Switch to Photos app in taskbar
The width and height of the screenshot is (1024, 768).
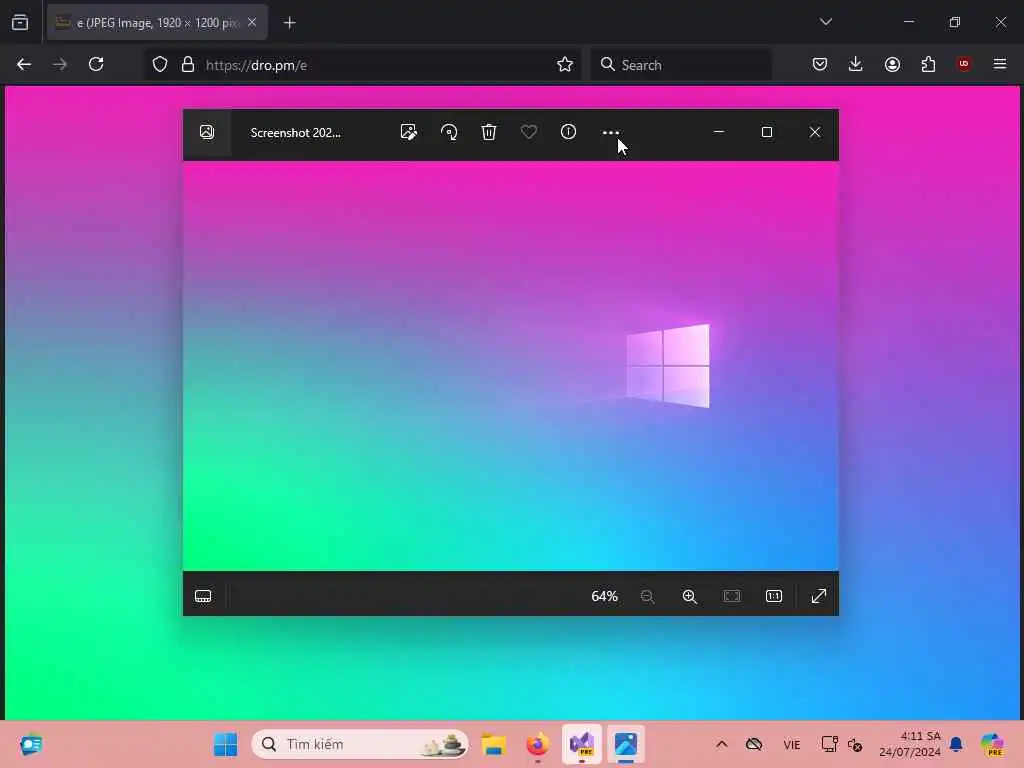coord(626,744)
